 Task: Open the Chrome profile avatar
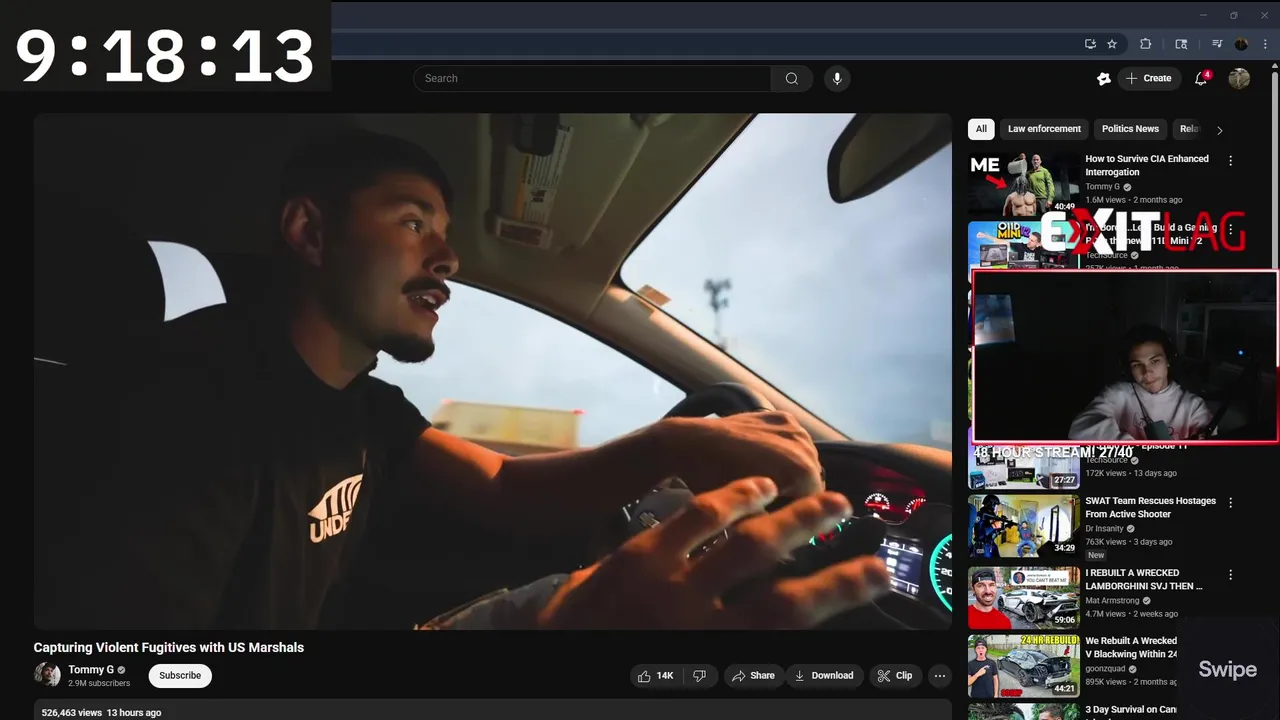coord(1241,44)
